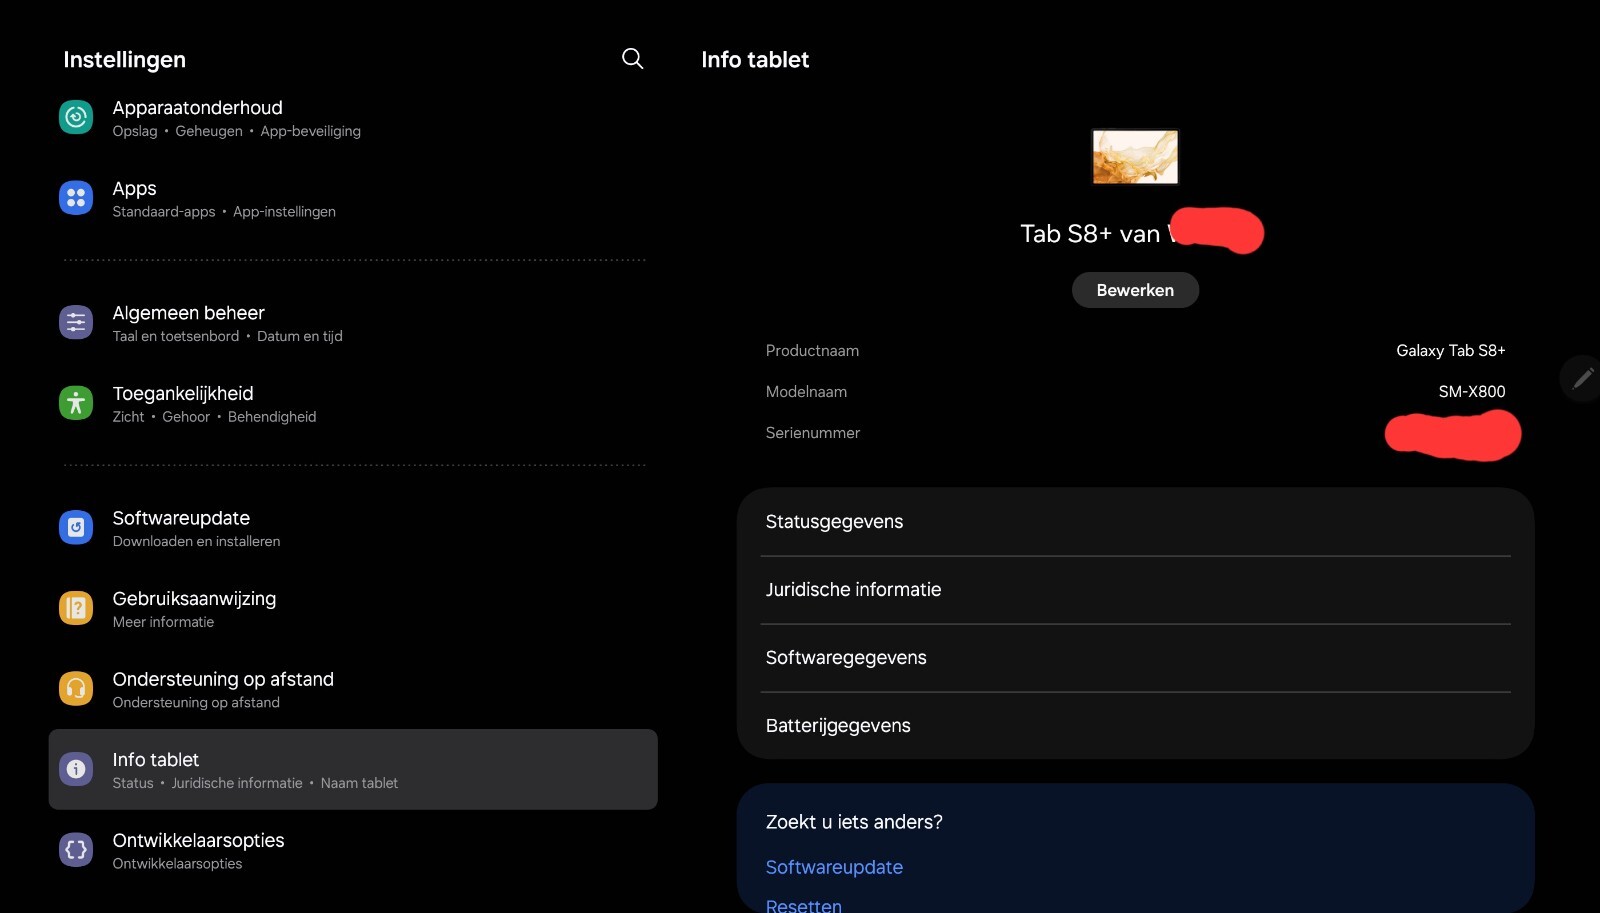Click 'Standaard-apps • App-instellingen' subtitle
The height and width of the screenshot is (913, 1600).
pos(224,212)
